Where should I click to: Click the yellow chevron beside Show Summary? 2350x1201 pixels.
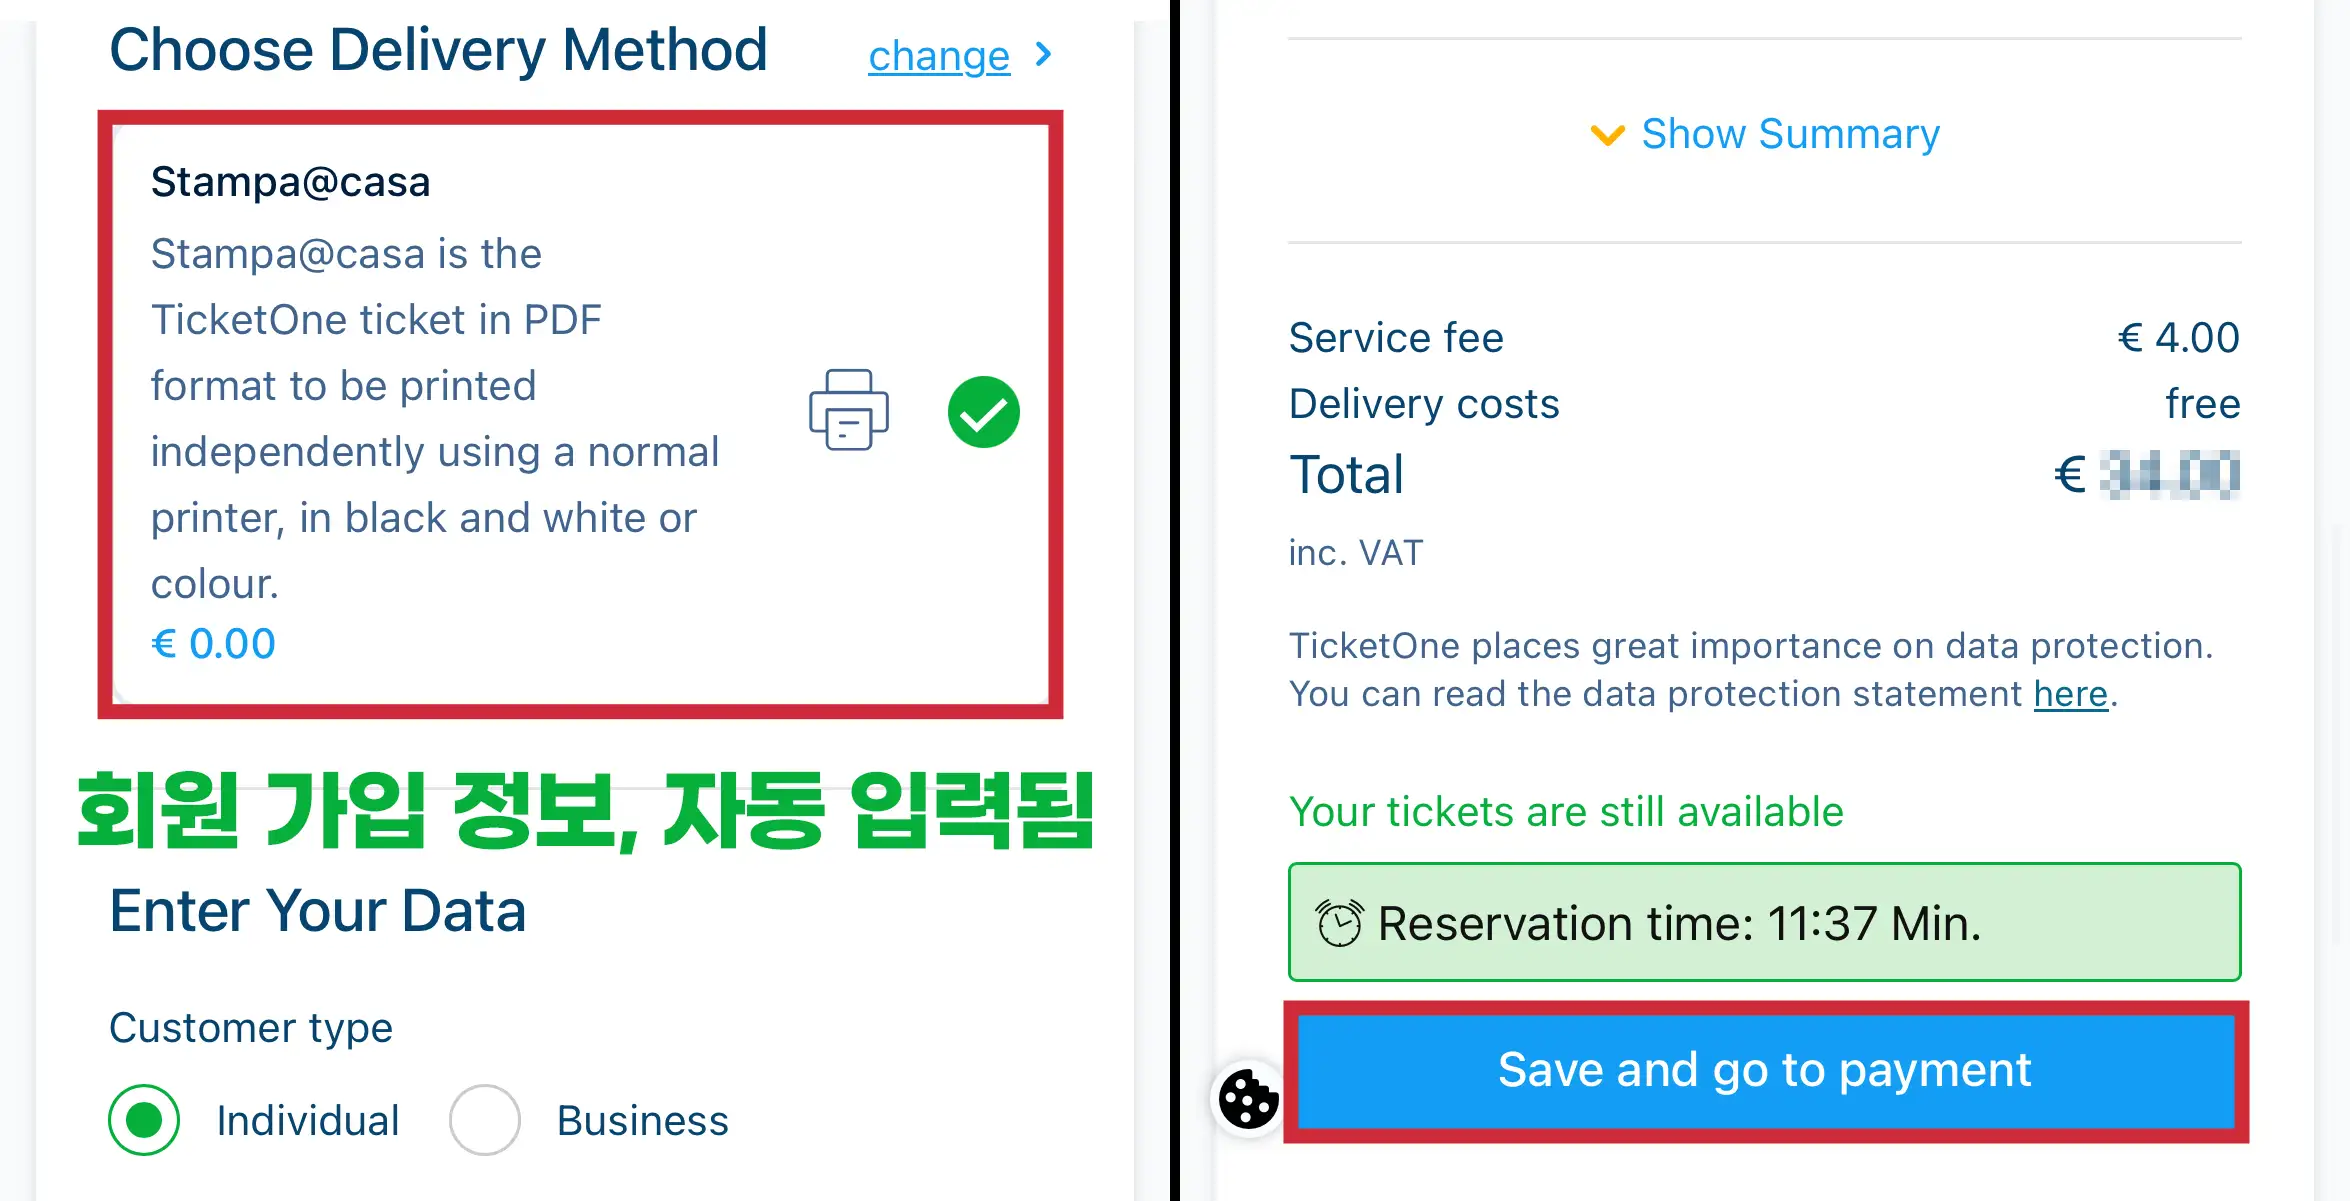click(1607, 134)
